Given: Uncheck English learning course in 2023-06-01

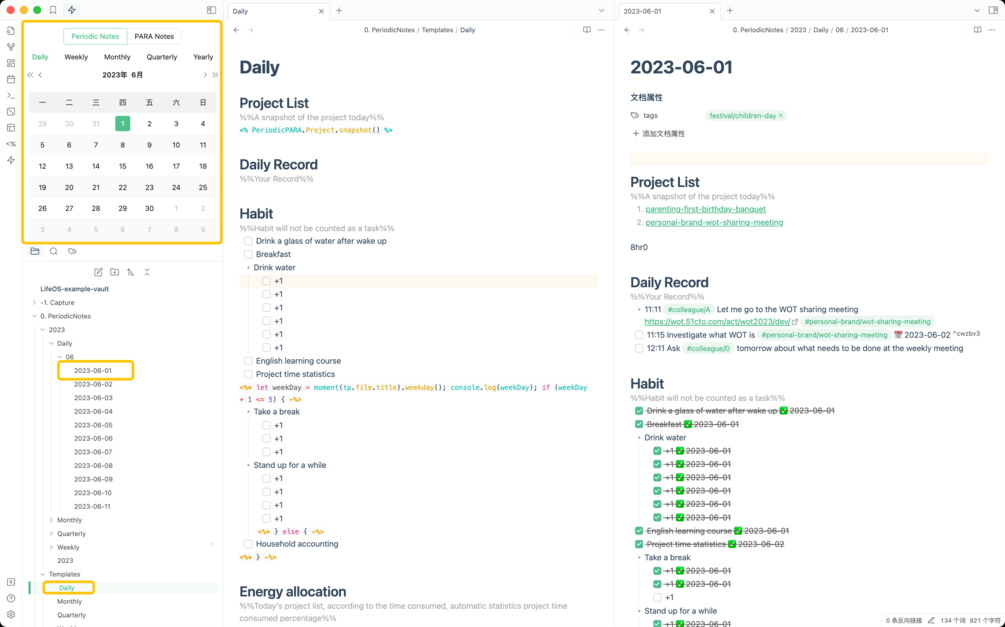Looking at the screenshot, I should coord(639,531).
